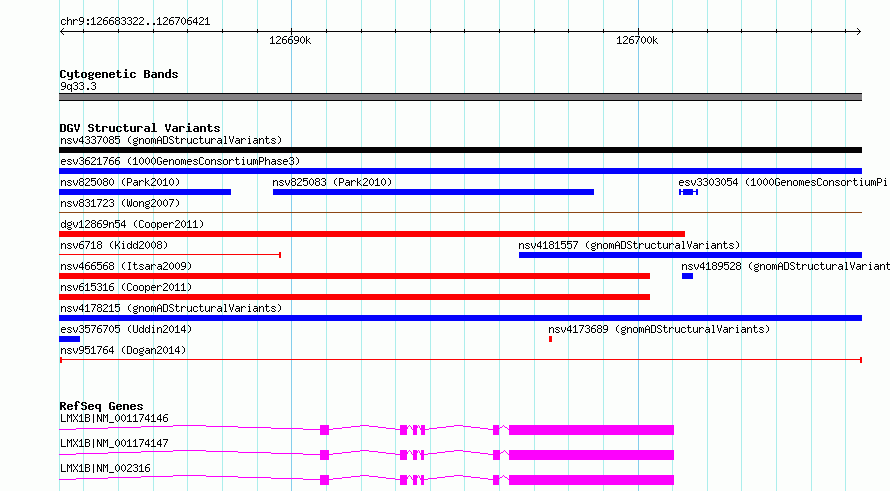Open variant label nsv466568 (Itsara2009)
The width and height of the screenshot is (890, 491).
126,266
